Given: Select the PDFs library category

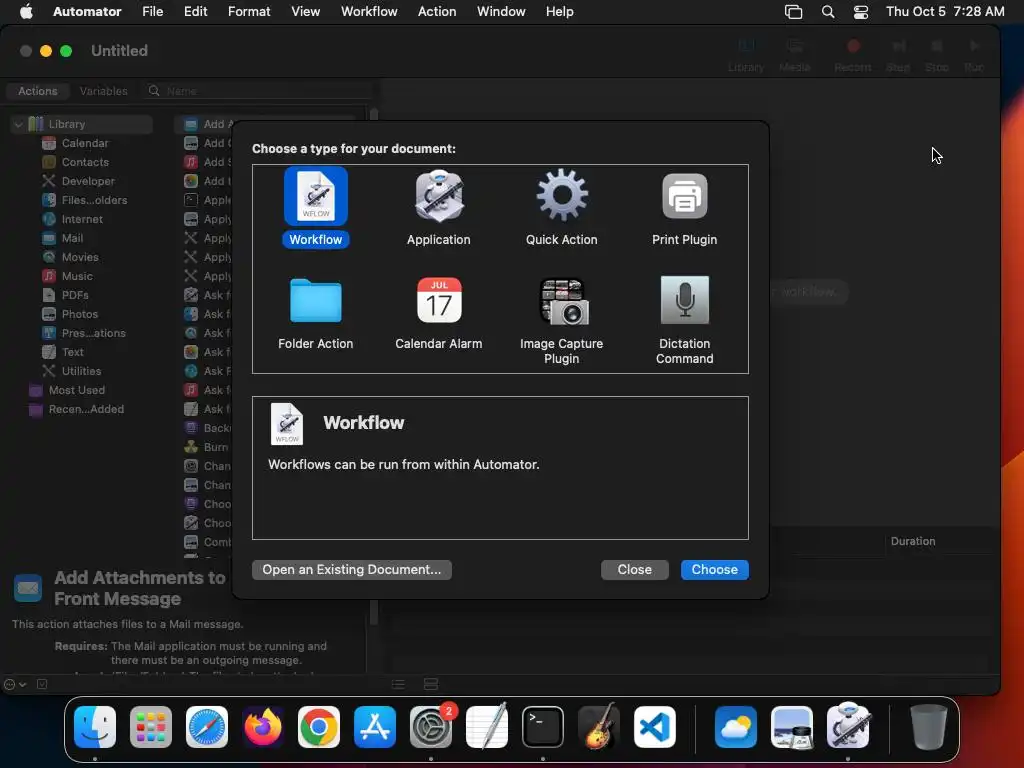Looking at the screenshot, I should pos(75,295).
